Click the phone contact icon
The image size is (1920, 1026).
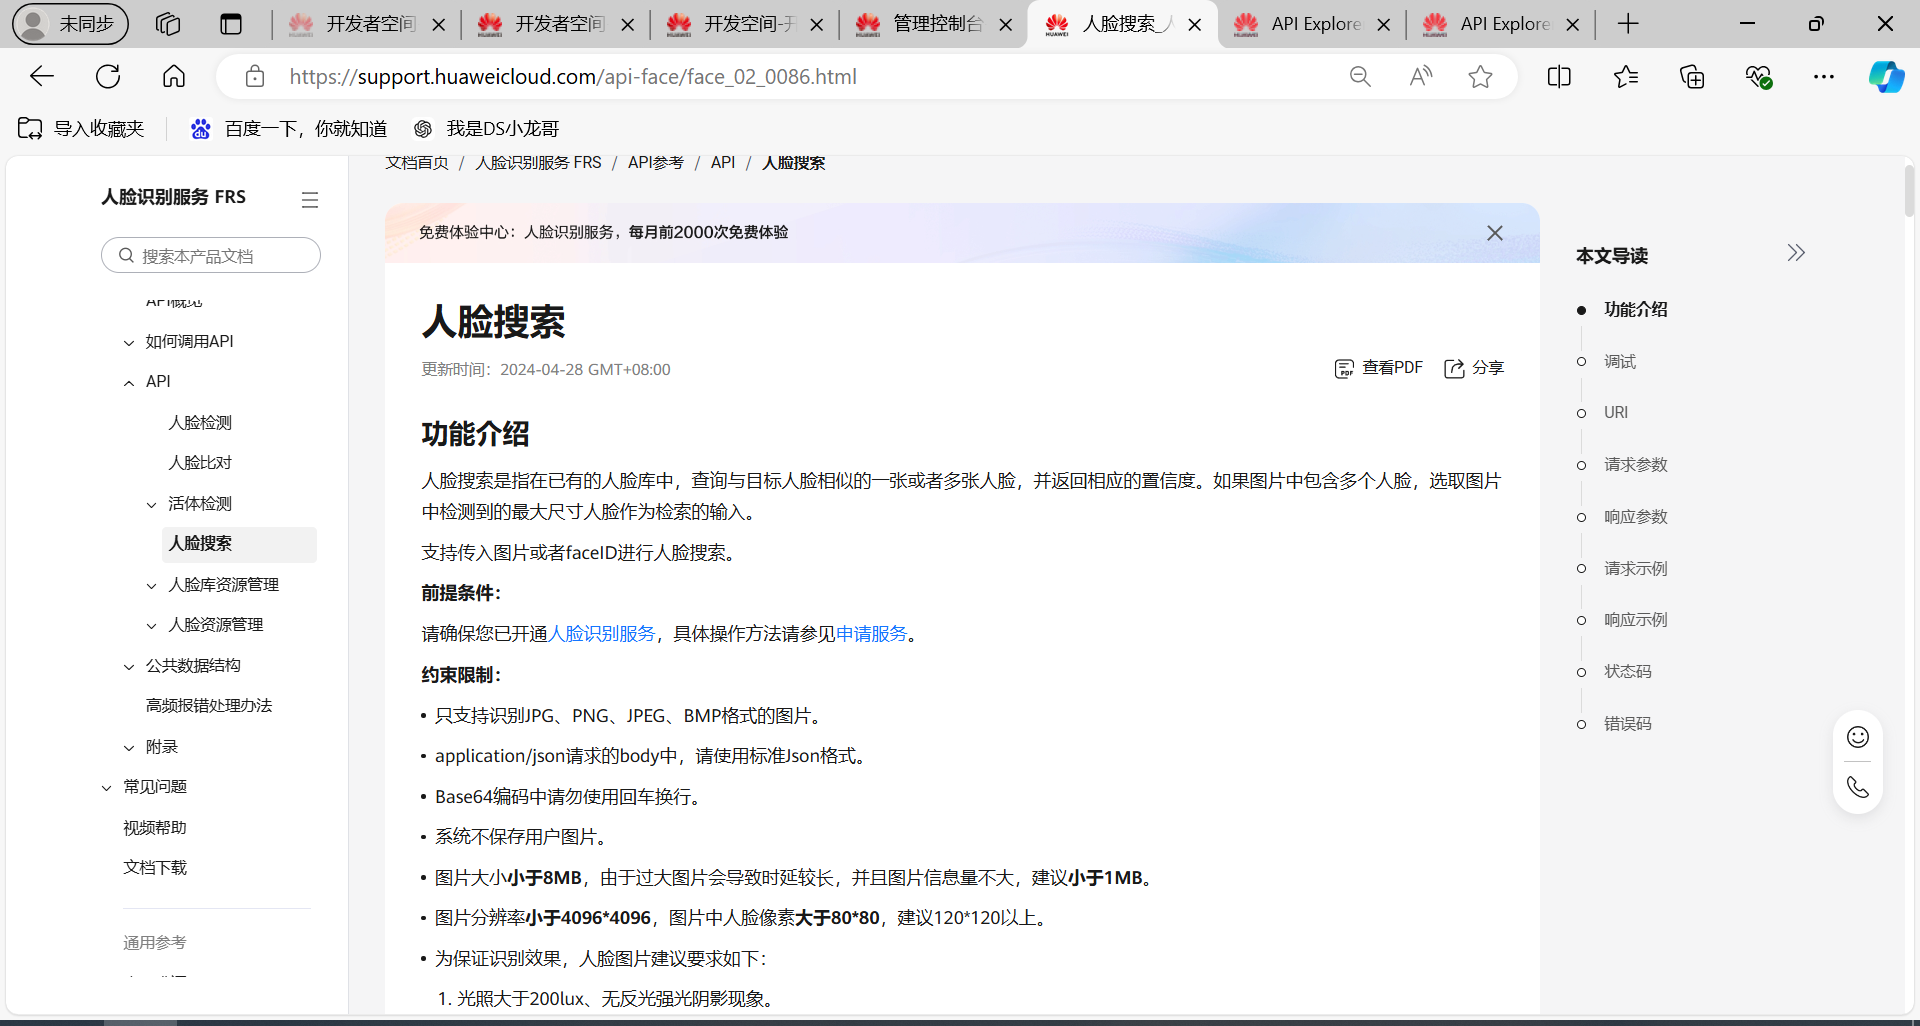coord(1857,788)
